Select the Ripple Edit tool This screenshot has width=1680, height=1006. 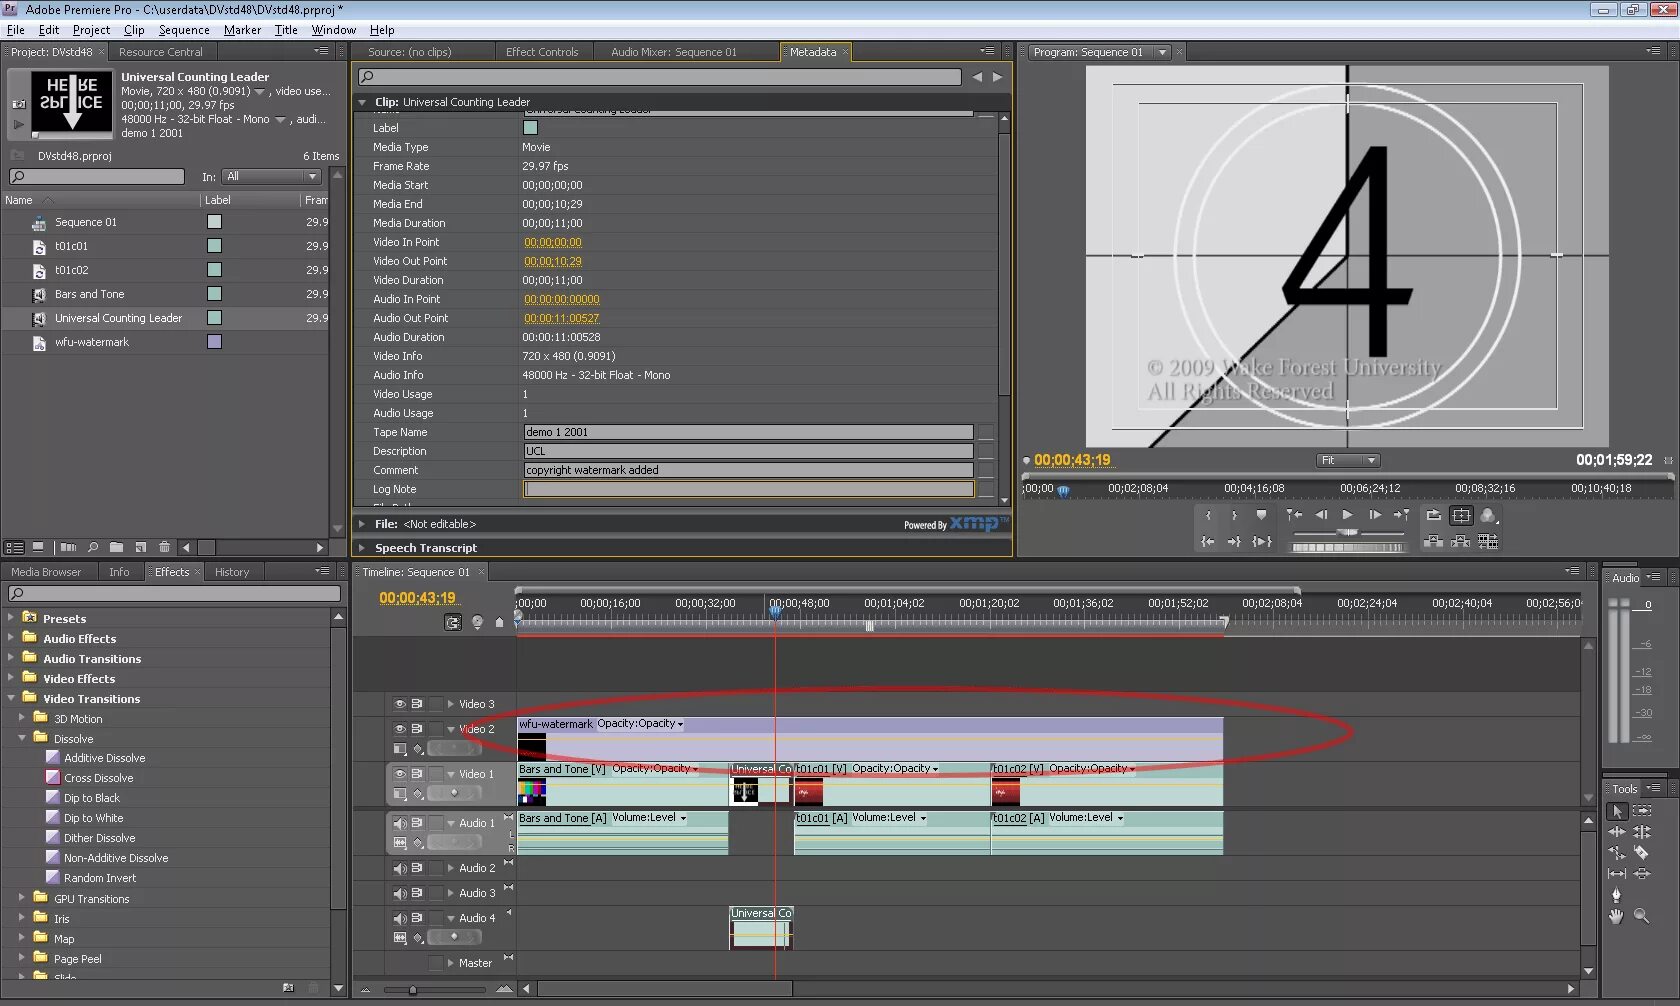click(x=1616, y=832)
